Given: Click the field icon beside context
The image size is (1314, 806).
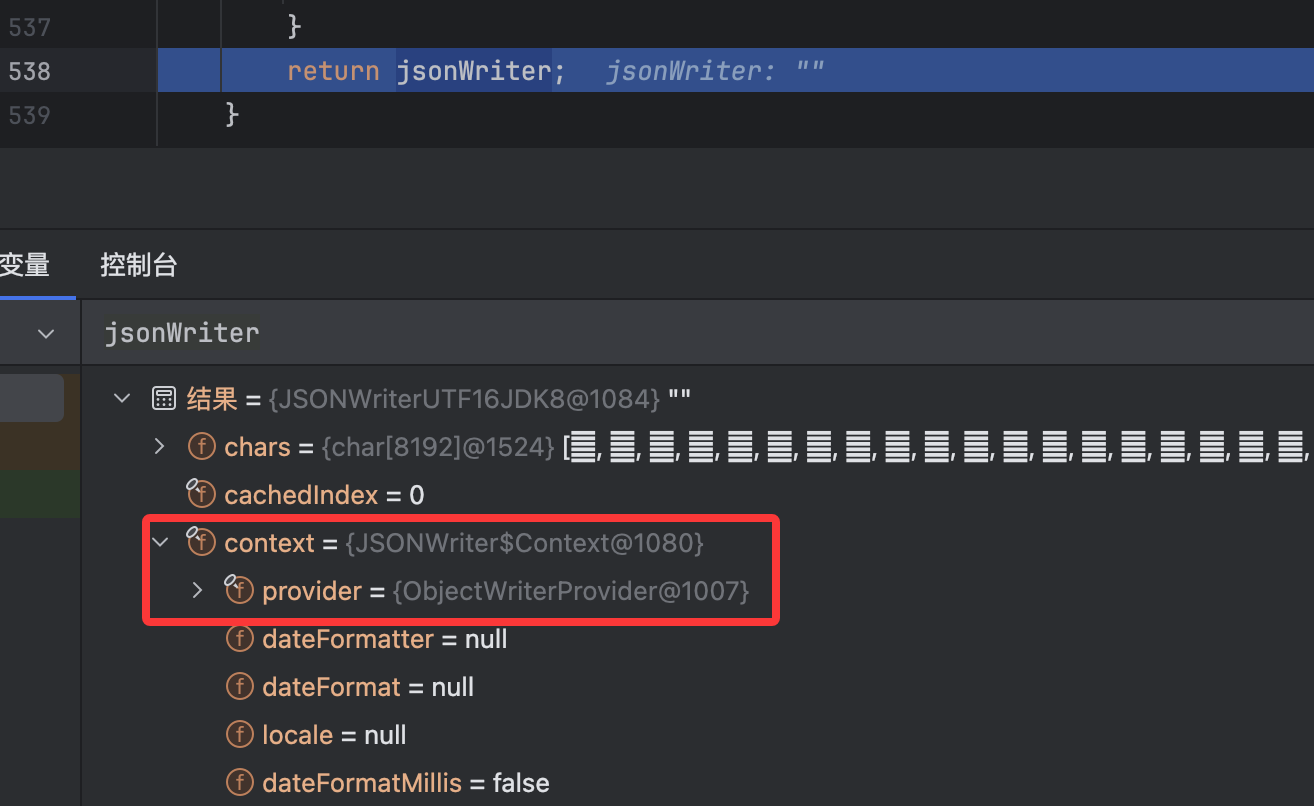Looking at the screenshot, I should point(201,542).
